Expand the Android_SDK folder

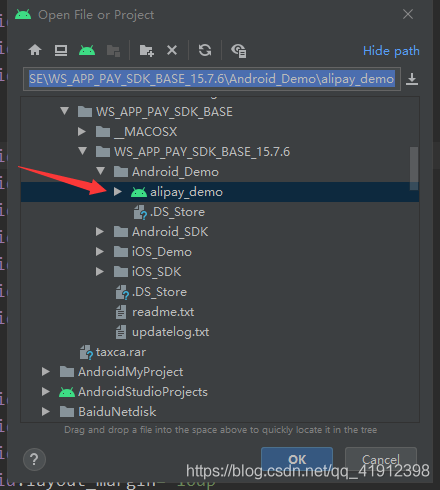100,232
